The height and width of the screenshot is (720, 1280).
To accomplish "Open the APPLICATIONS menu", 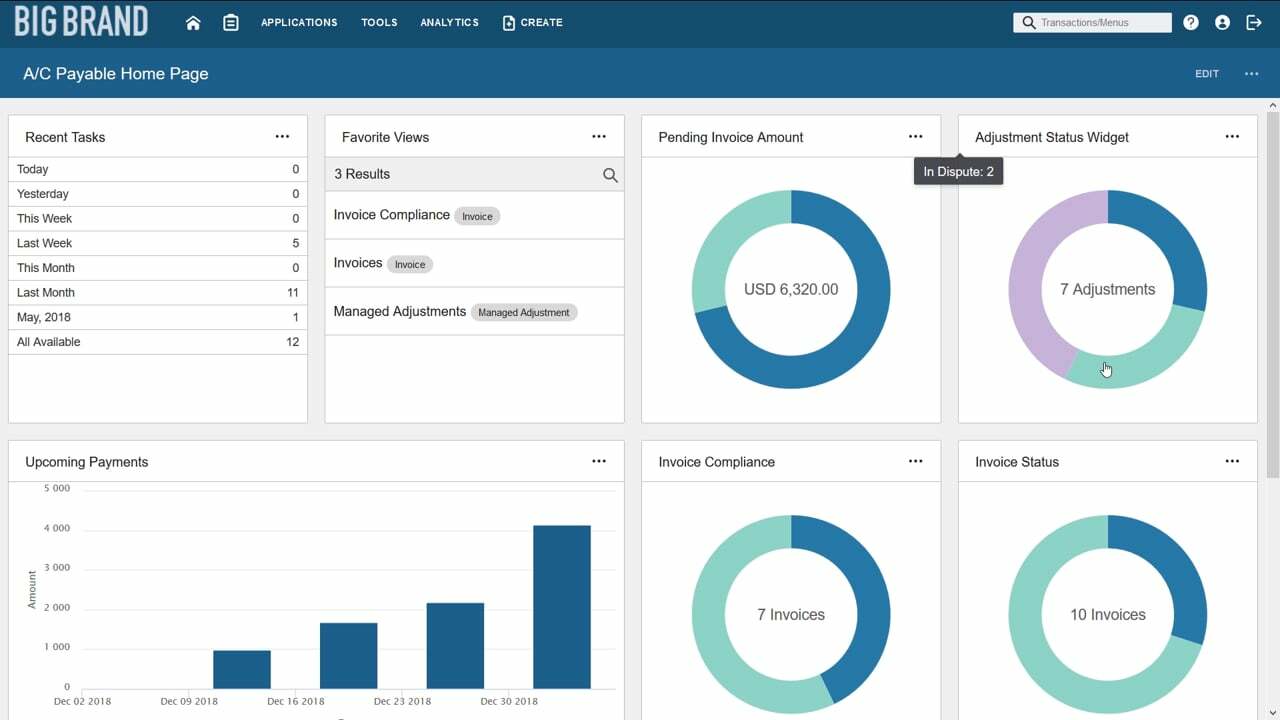I will point(298,21).
